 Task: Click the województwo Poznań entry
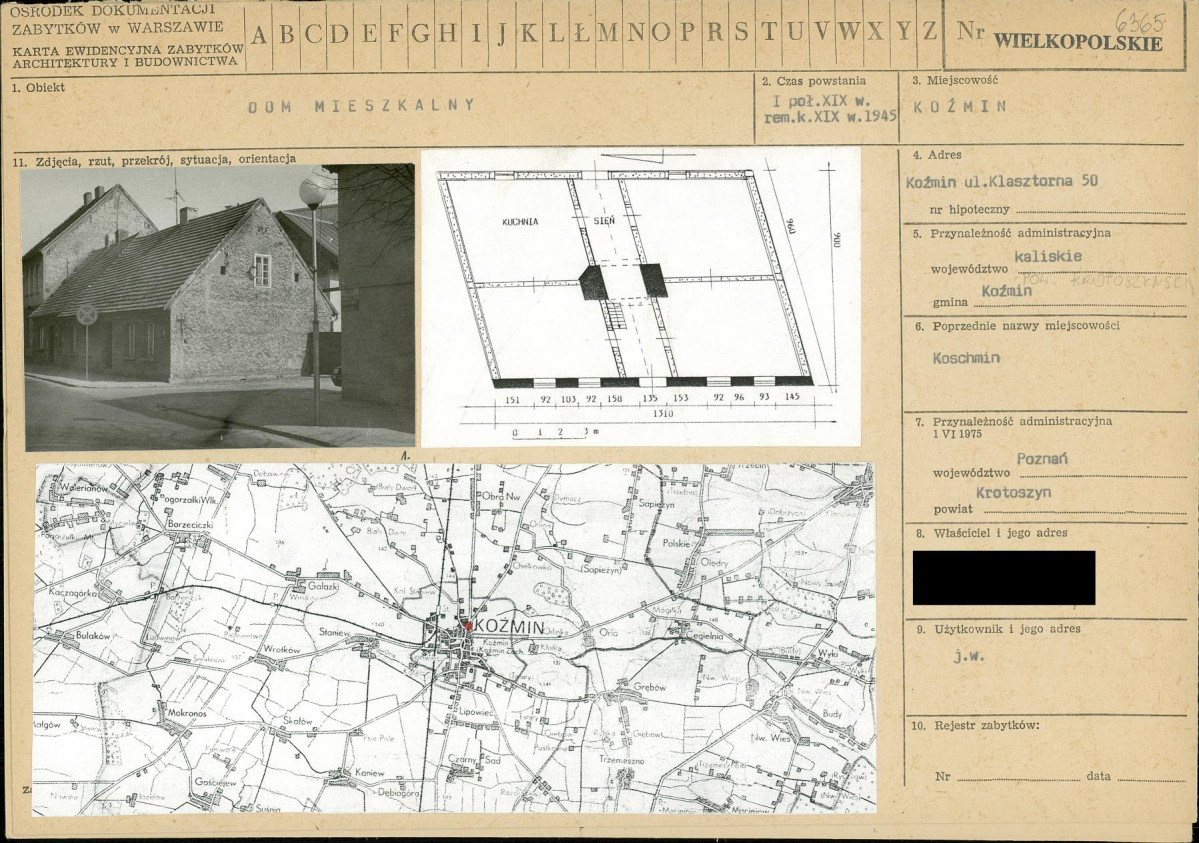[1041, 459]
